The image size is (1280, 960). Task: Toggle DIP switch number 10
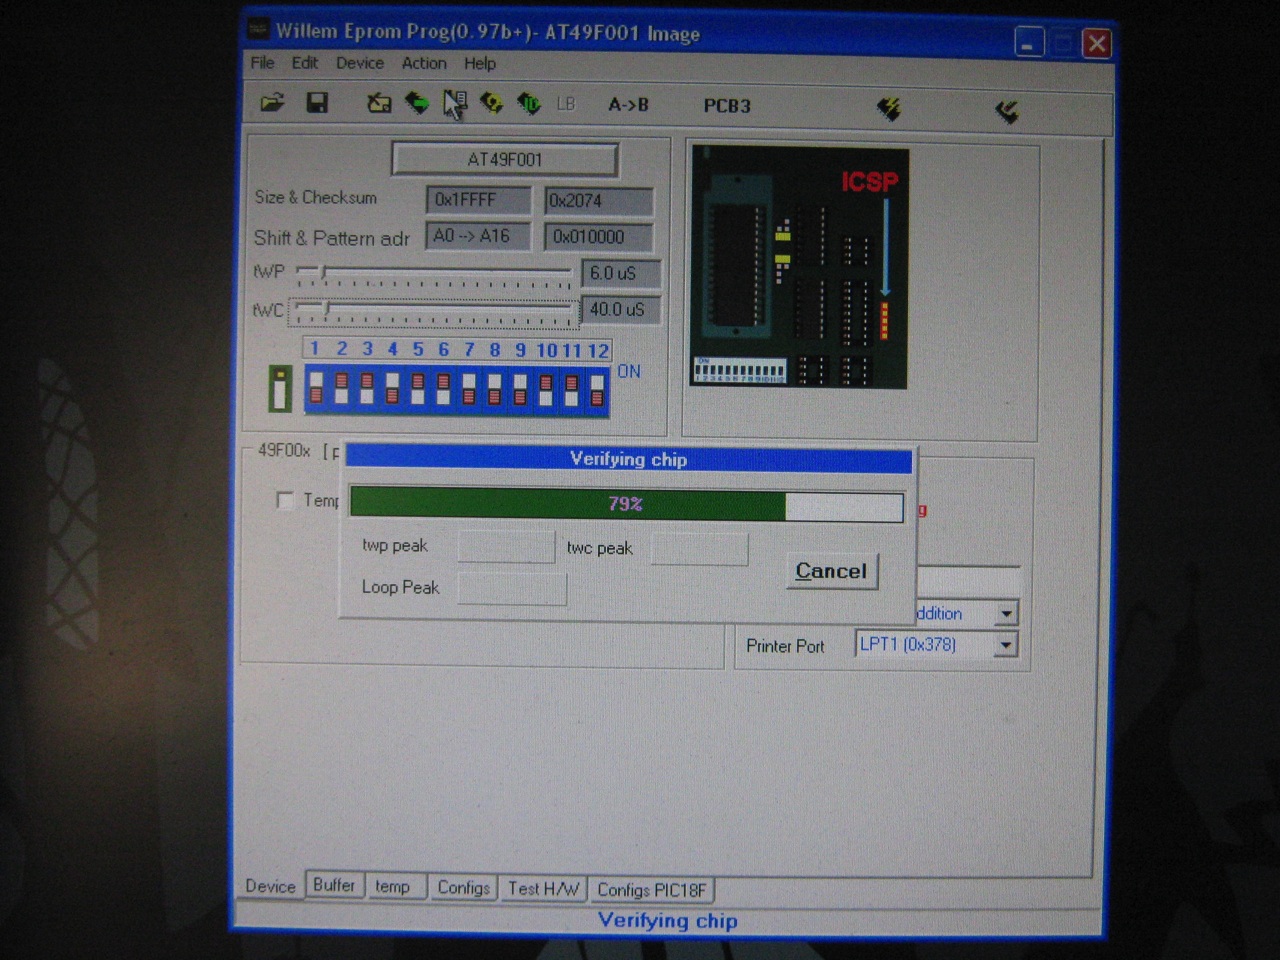click(x=546, y=388)
